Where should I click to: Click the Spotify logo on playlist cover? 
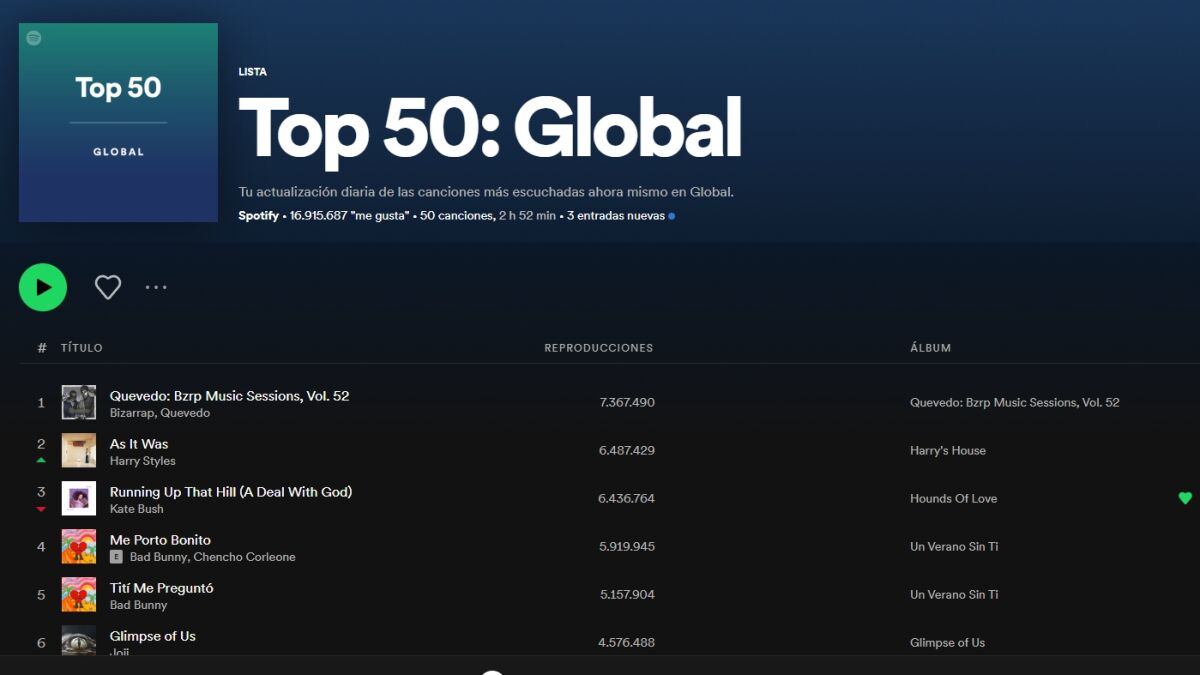point(34,38)
